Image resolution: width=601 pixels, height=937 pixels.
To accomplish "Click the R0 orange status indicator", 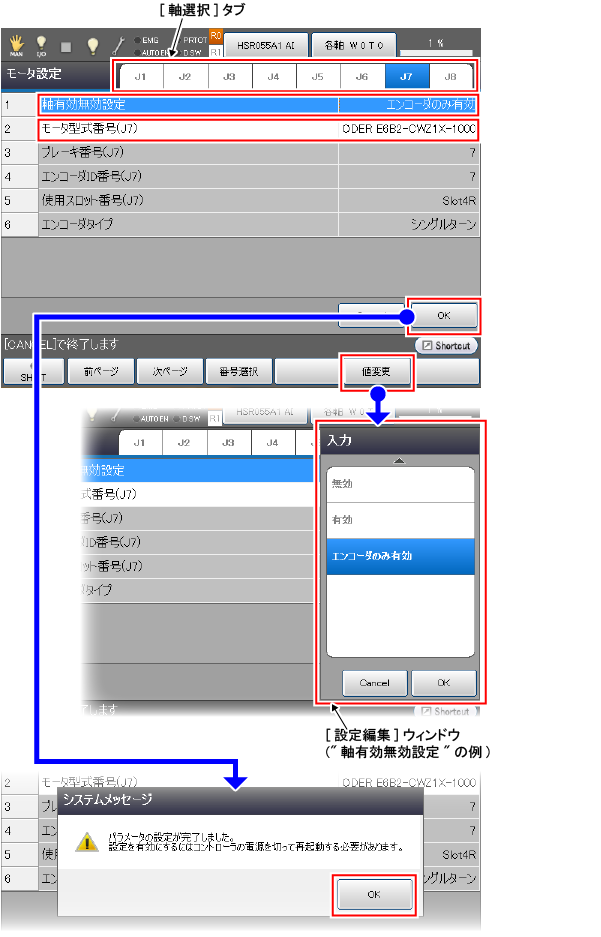I will pos(215,37).
